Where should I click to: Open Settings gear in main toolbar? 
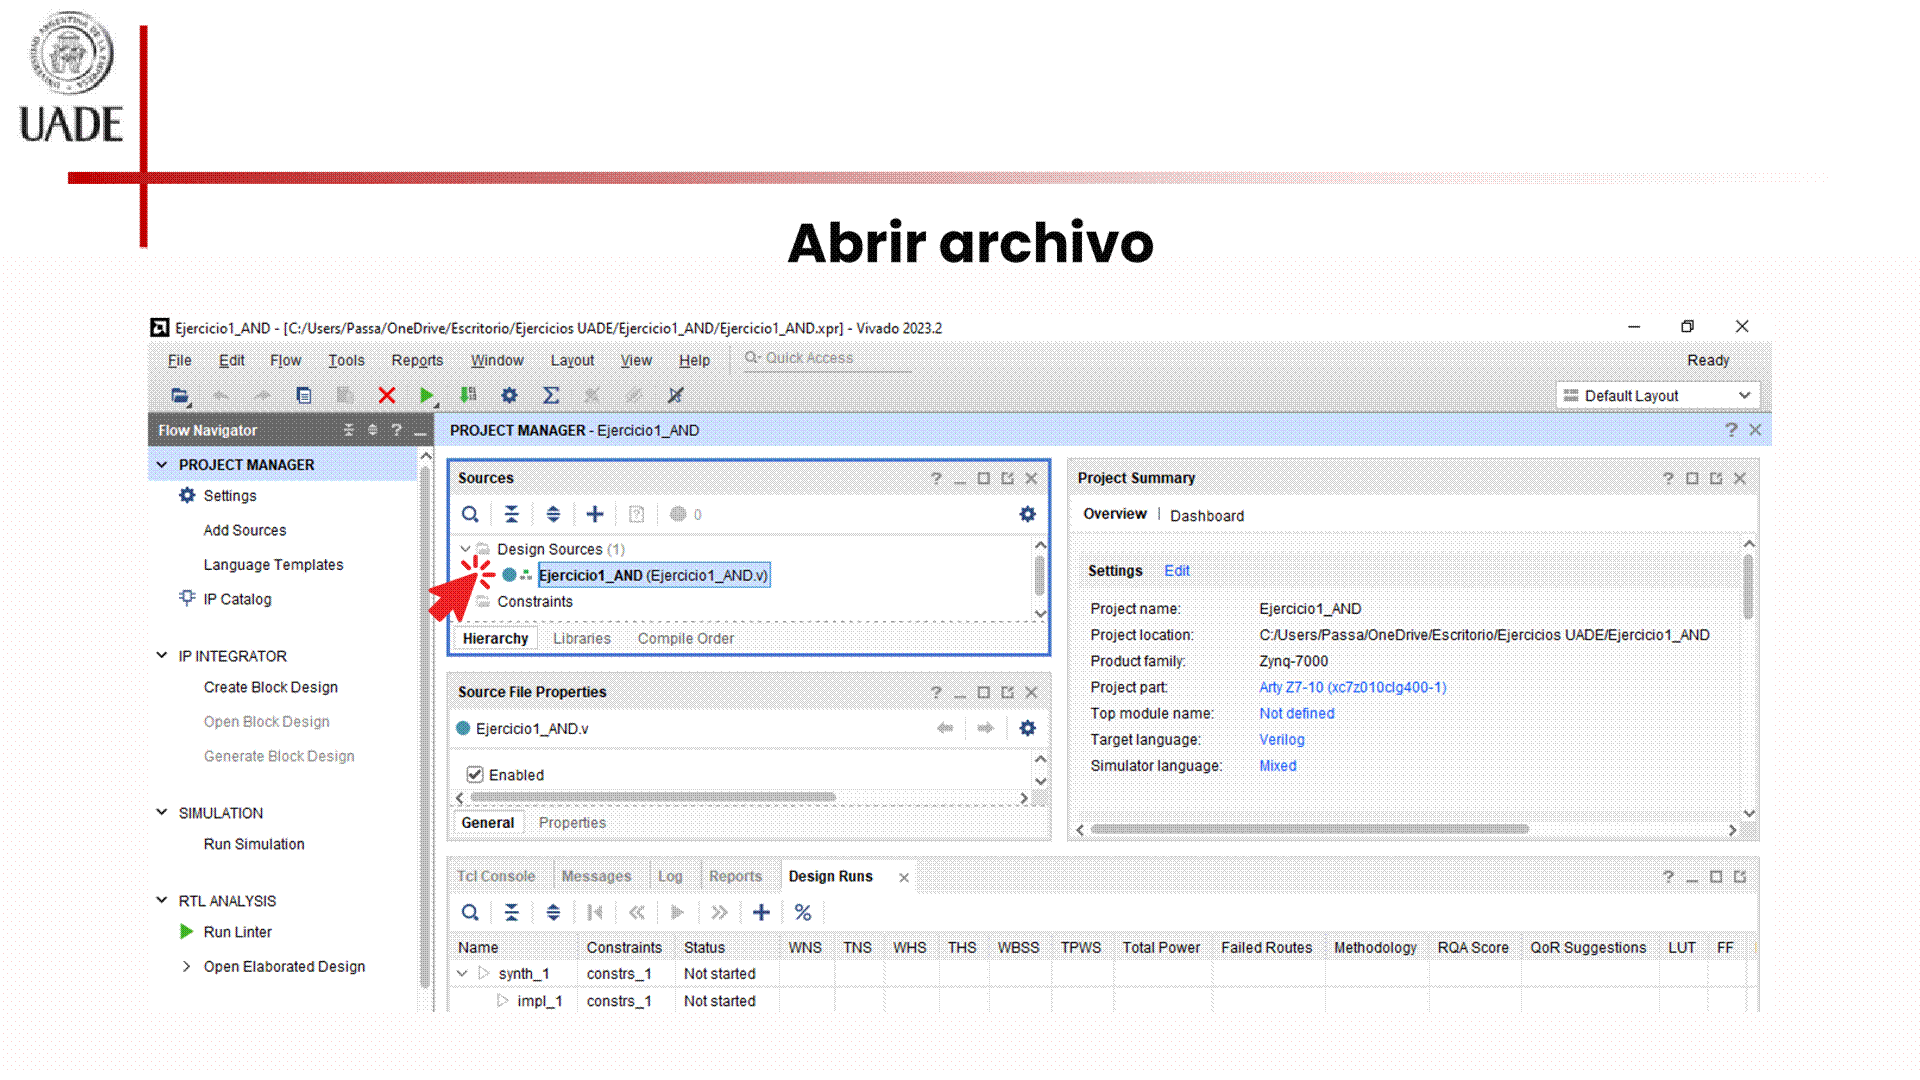(509, 396)
